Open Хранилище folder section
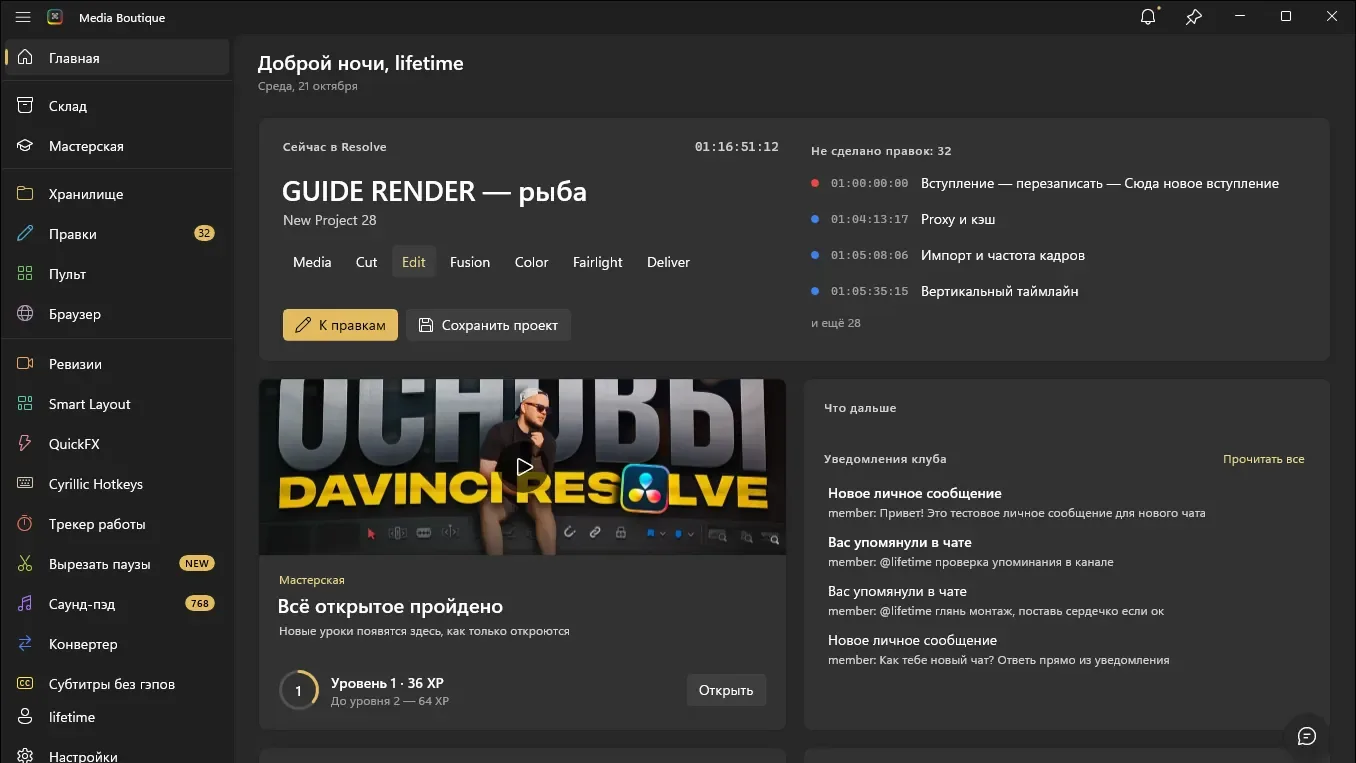 point(117,194)
